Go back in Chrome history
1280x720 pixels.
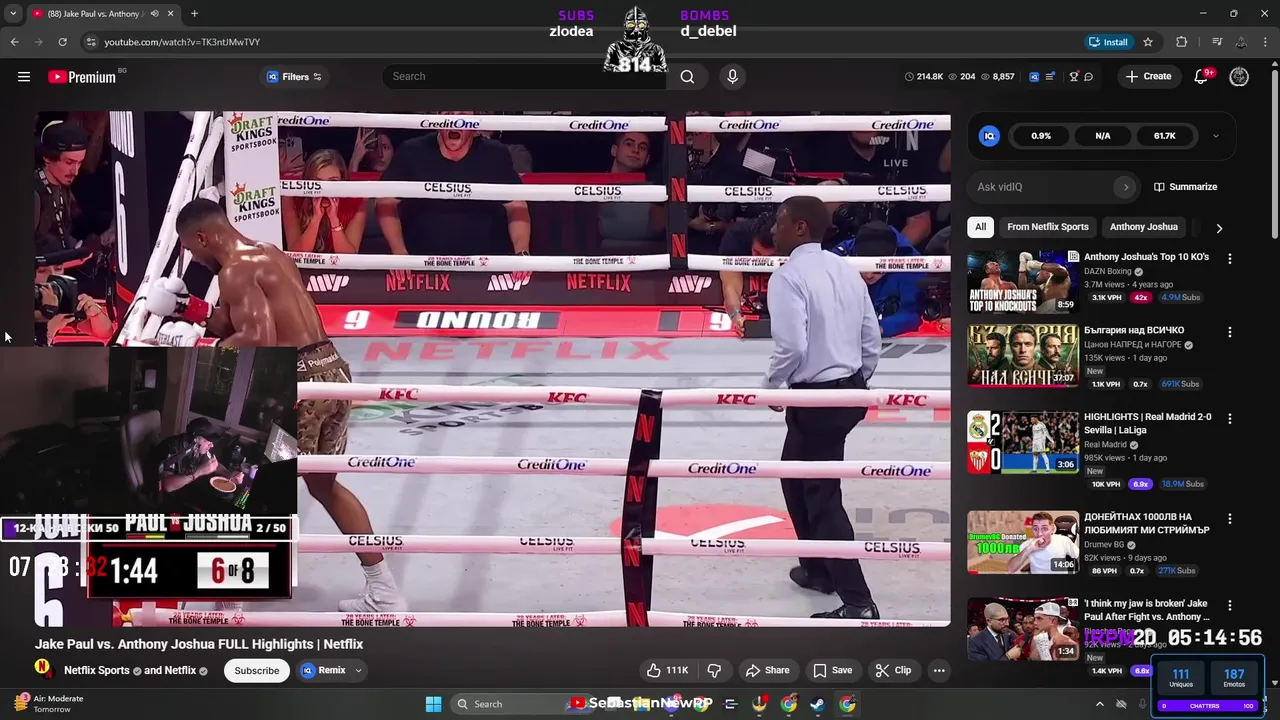click(14, 42)
